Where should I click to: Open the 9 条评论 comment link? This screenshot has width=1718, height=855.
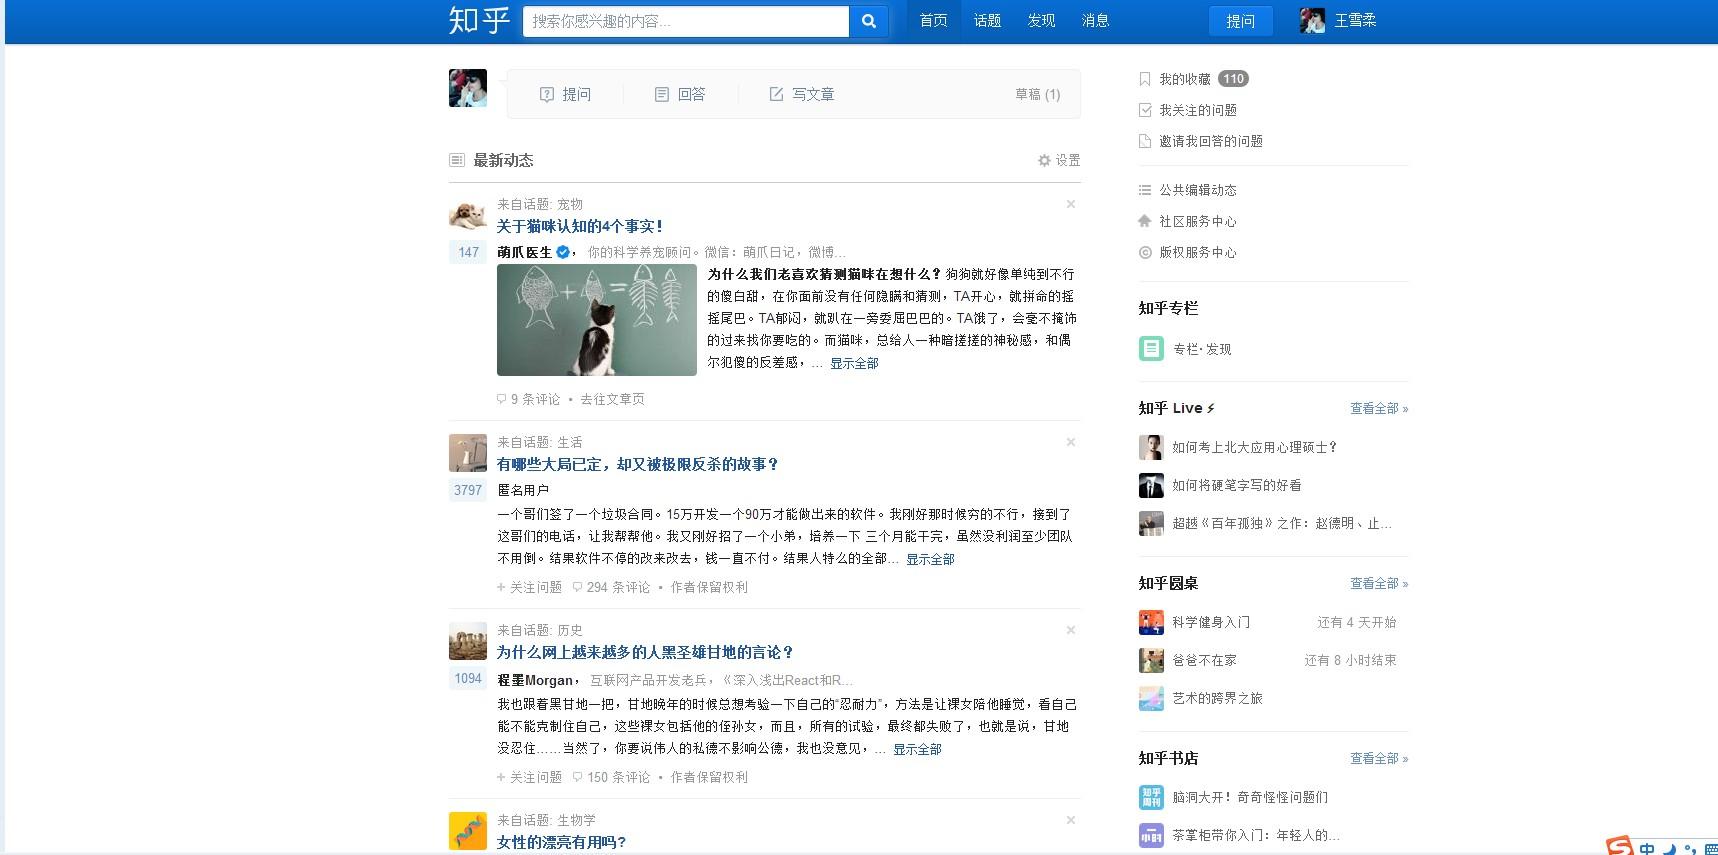[x=529, y=399]
